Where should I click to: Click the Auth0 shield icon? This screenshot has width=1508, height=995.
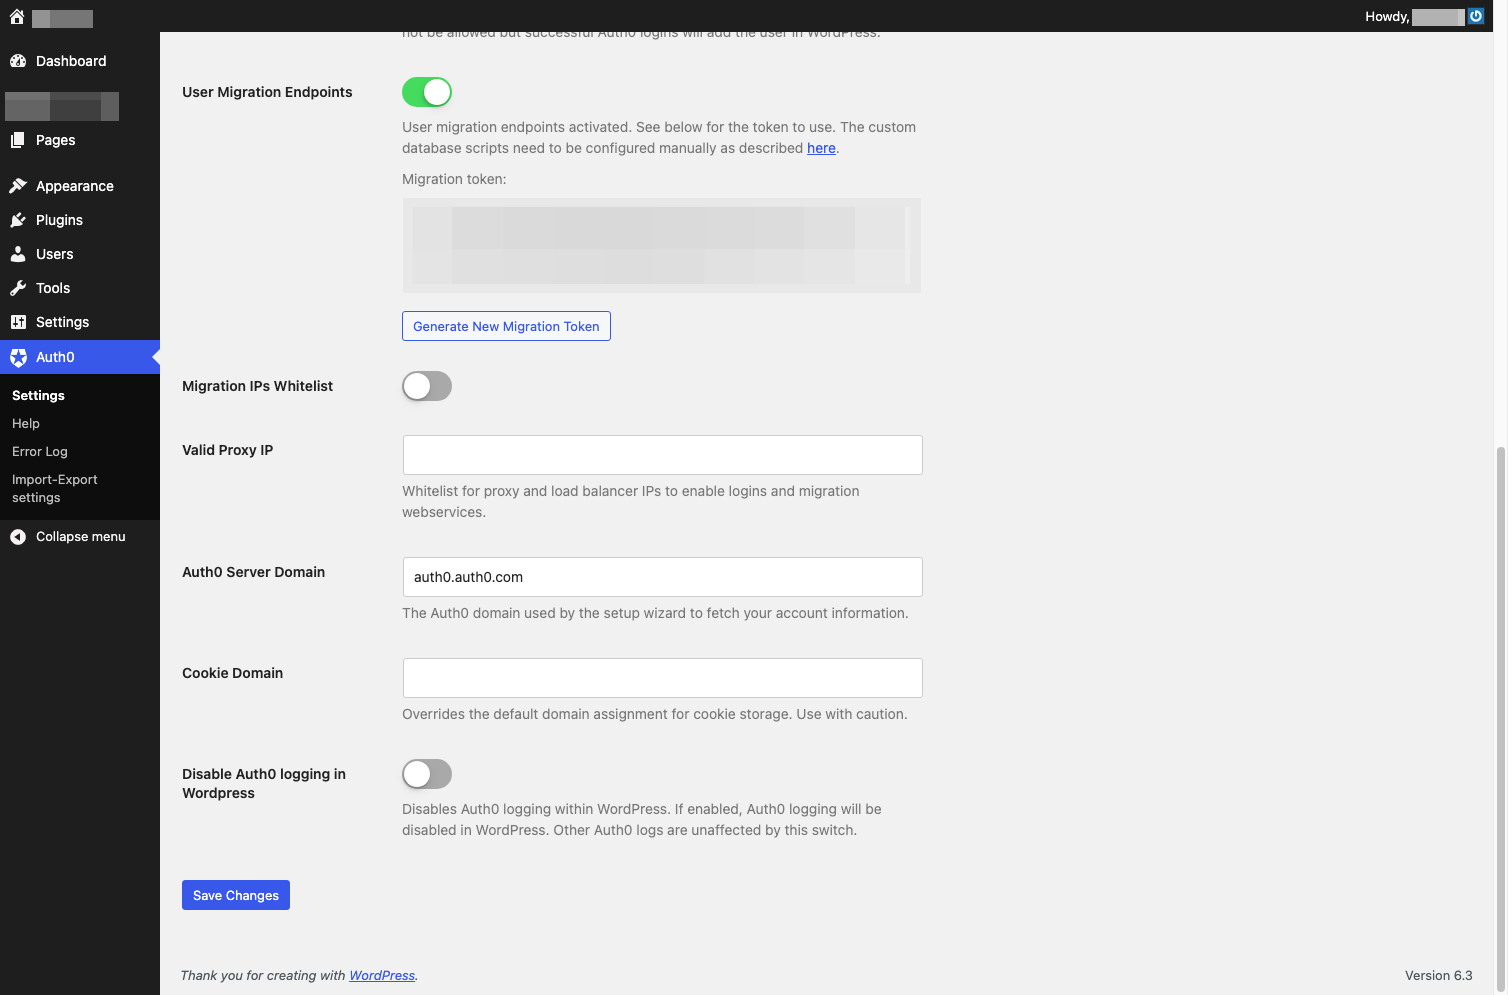[18, 357]
